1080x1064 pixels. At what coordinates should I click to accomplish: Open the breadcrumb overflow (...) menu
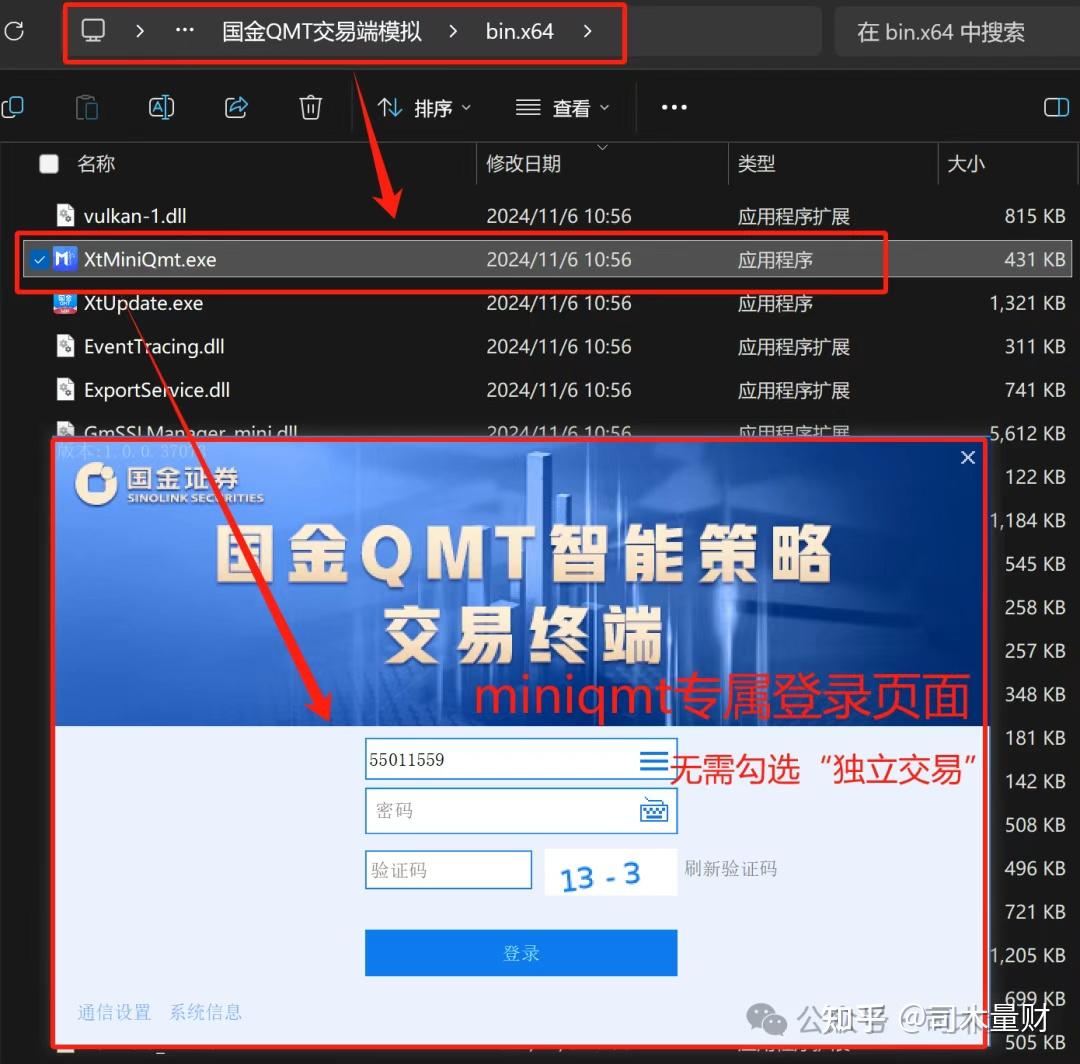coord(184,31)
